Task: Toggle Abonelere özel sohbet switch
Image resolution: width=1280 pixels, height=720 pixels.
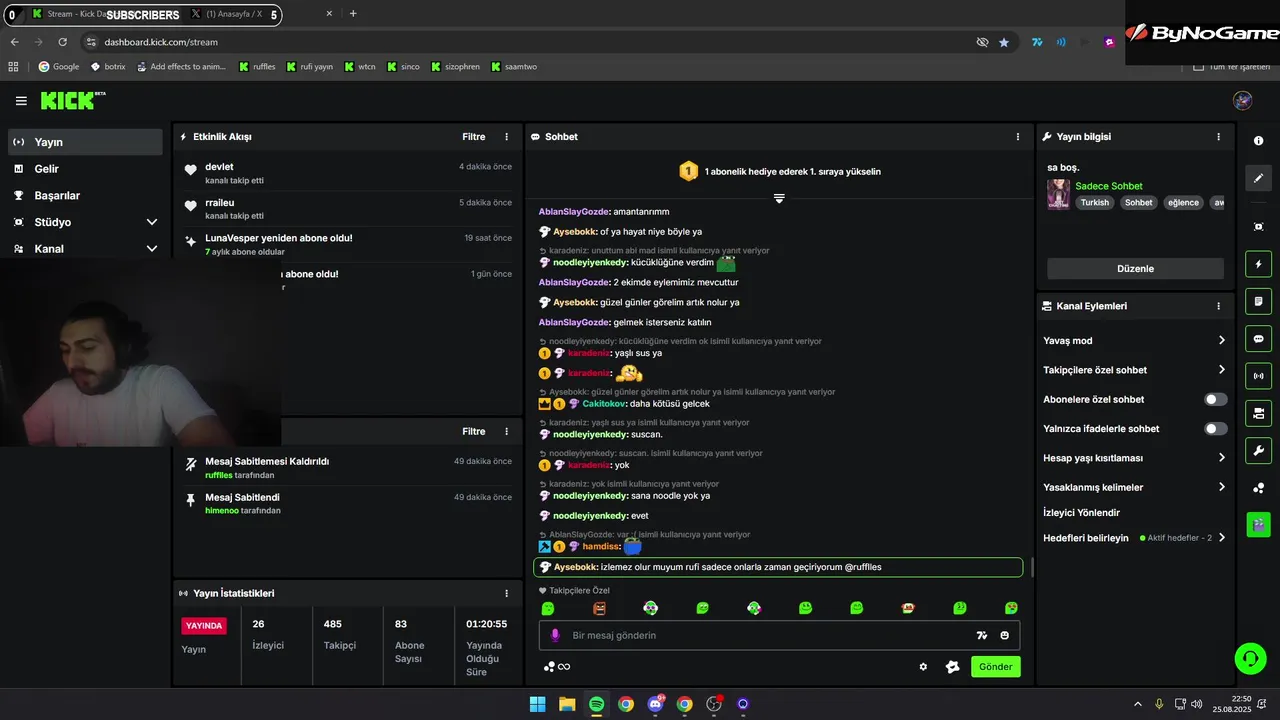Action: pyautogui.click(x=1215, y=399)
